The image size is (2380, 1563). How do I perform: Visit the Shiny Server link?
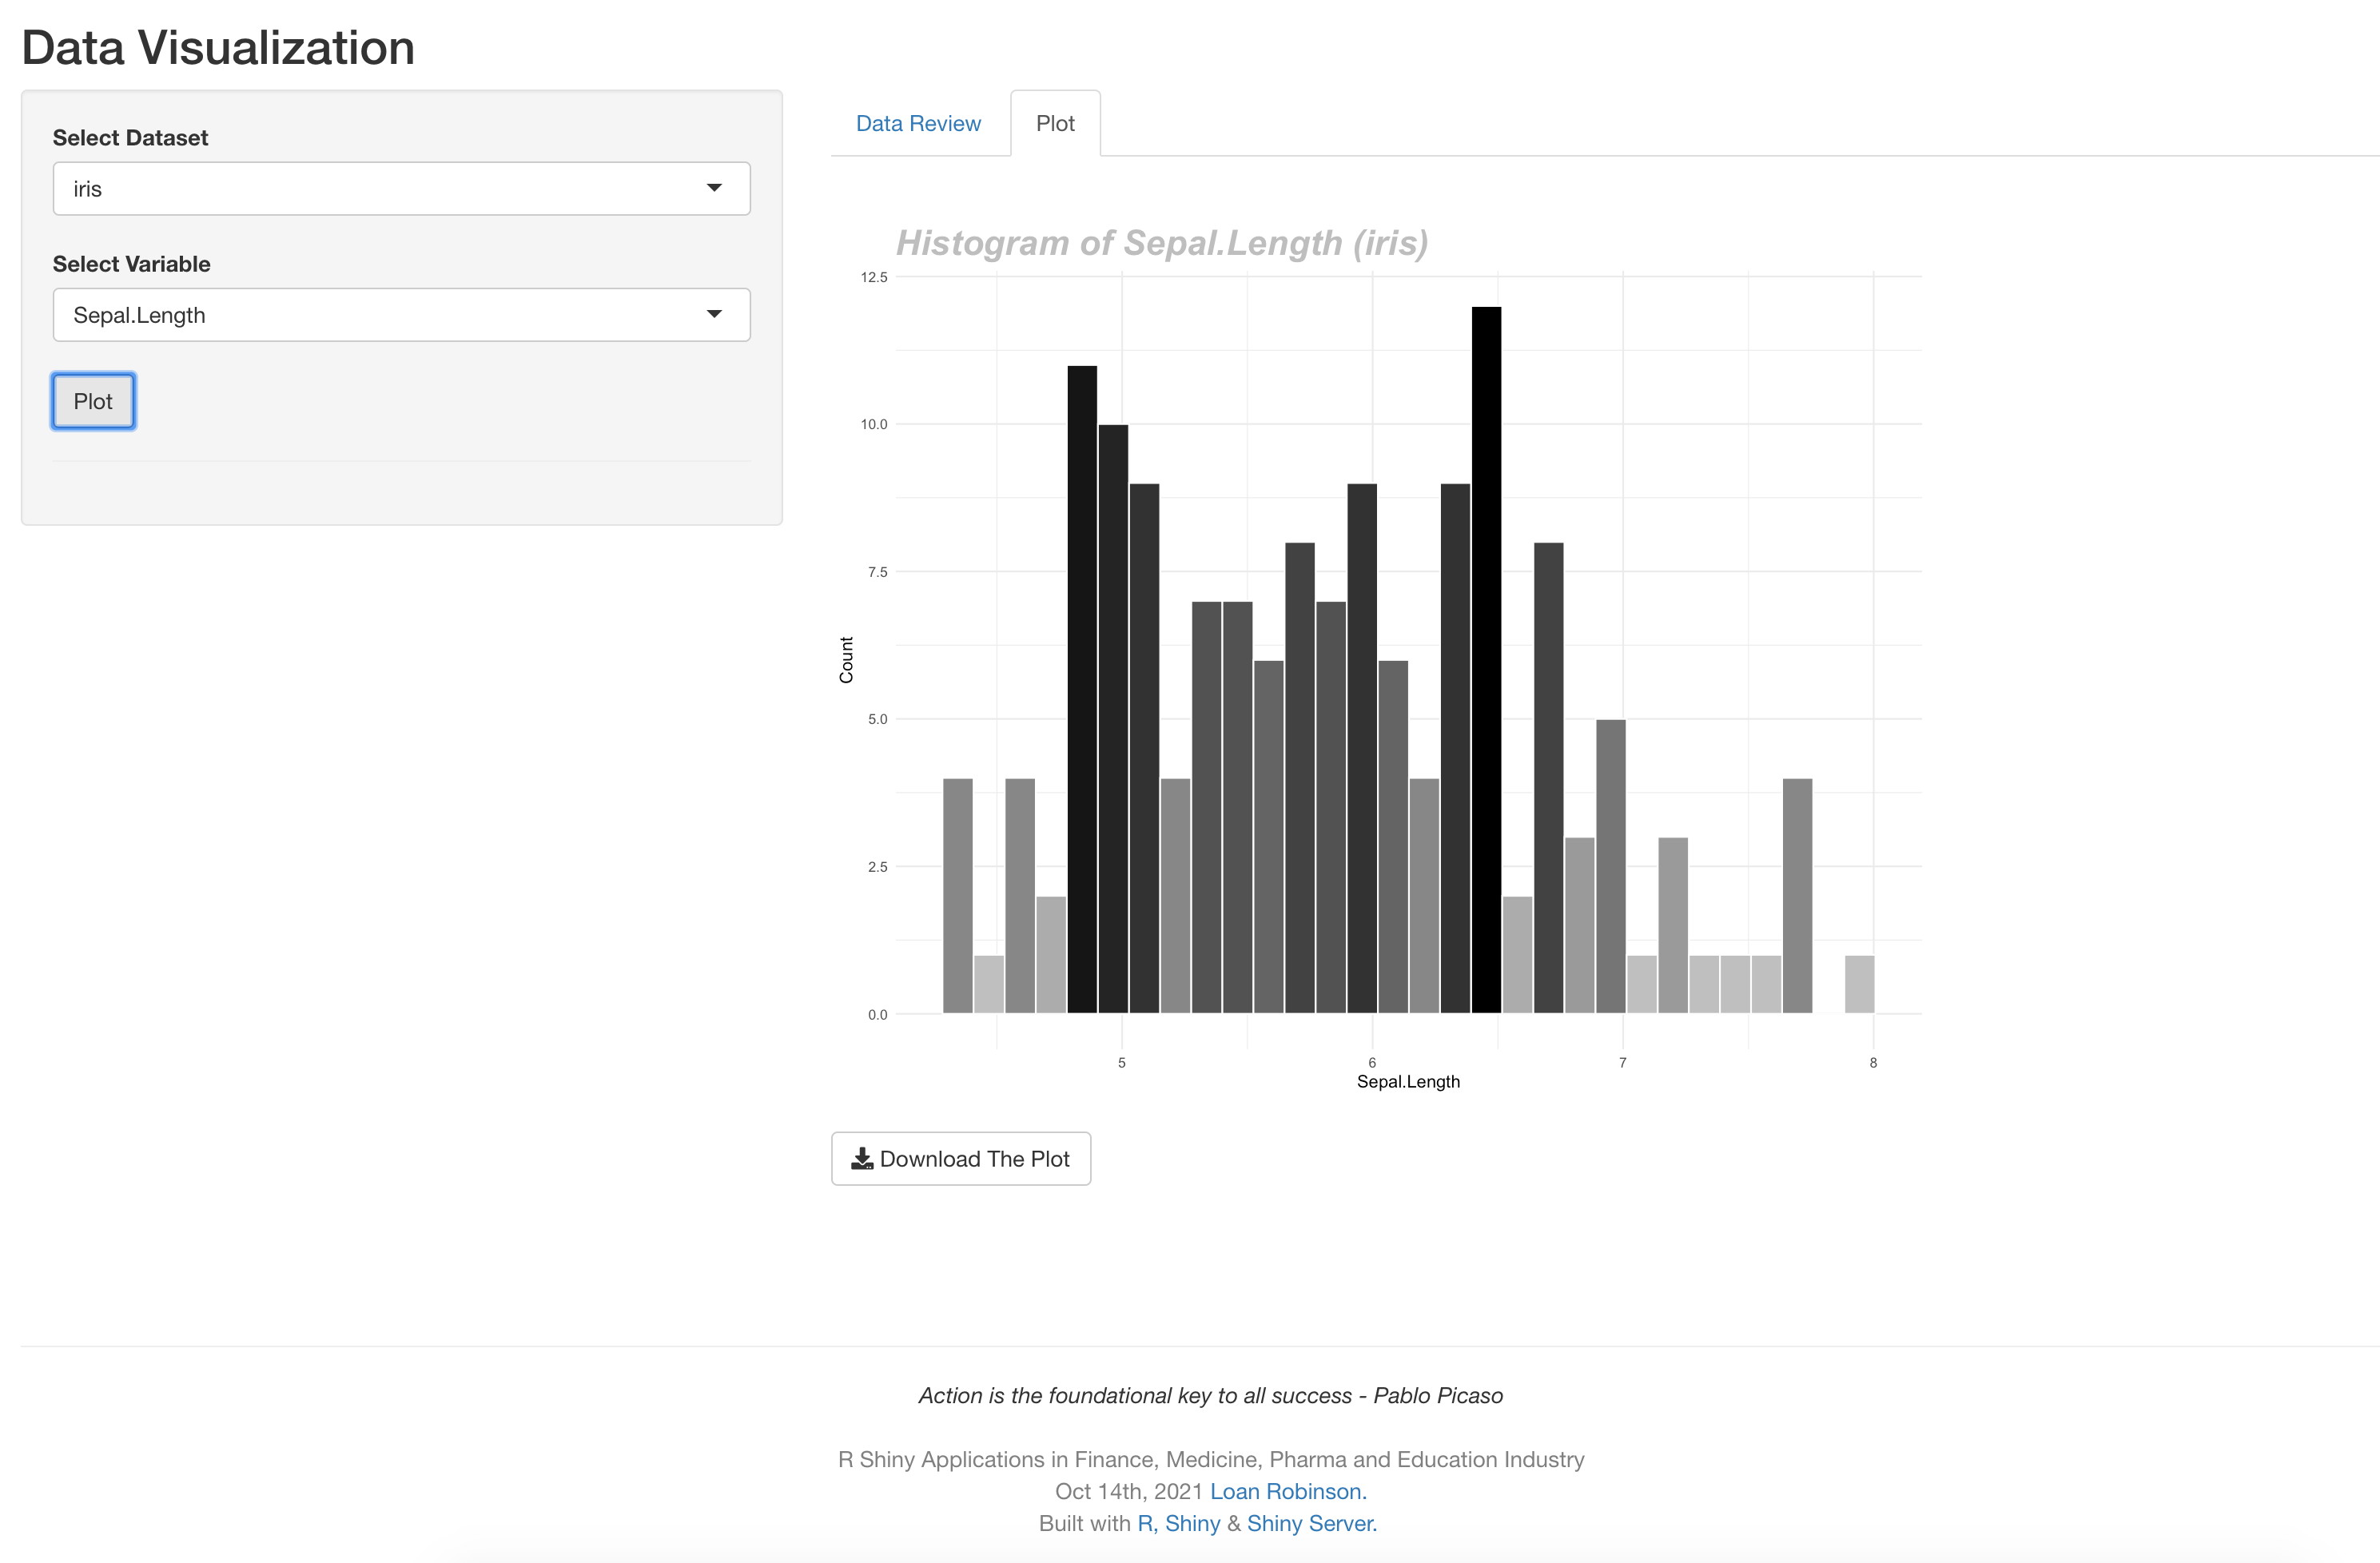coord(1311,1523)
